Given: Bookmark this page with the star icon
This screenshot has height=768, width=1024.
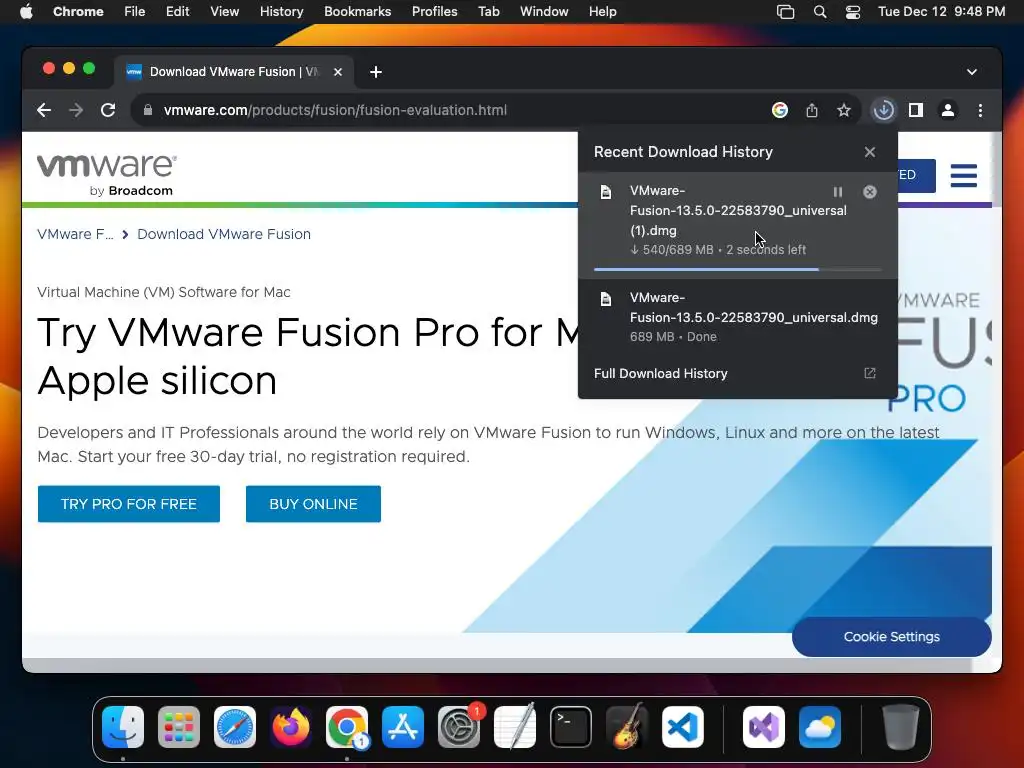Looking at the screenshot, I should [x=844, y=110].
